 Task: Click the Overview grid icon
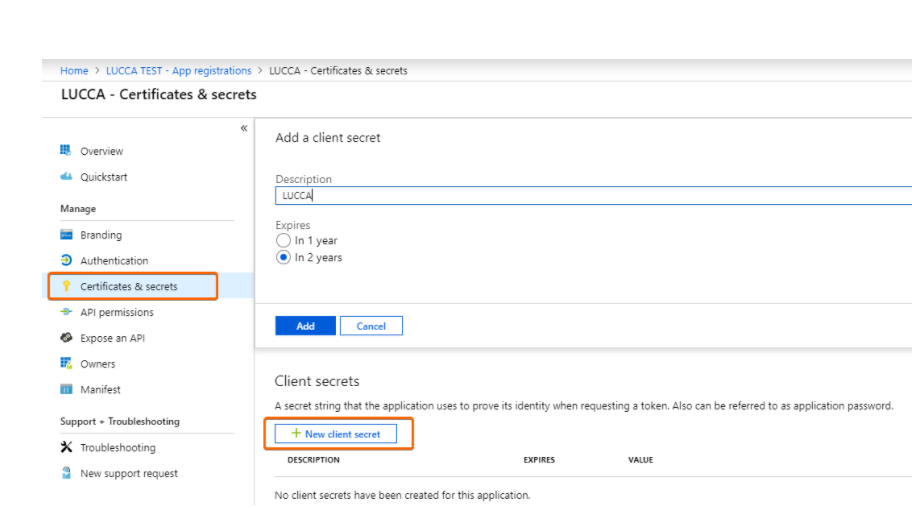tap(66, 150)
